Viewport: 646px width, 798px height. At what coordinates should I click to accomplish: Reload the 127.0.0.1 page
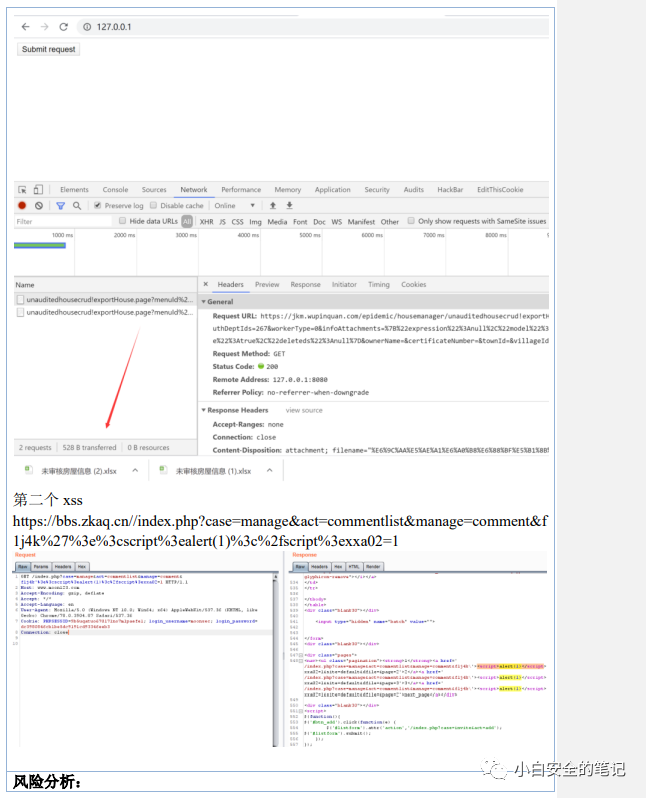(64, 27)
